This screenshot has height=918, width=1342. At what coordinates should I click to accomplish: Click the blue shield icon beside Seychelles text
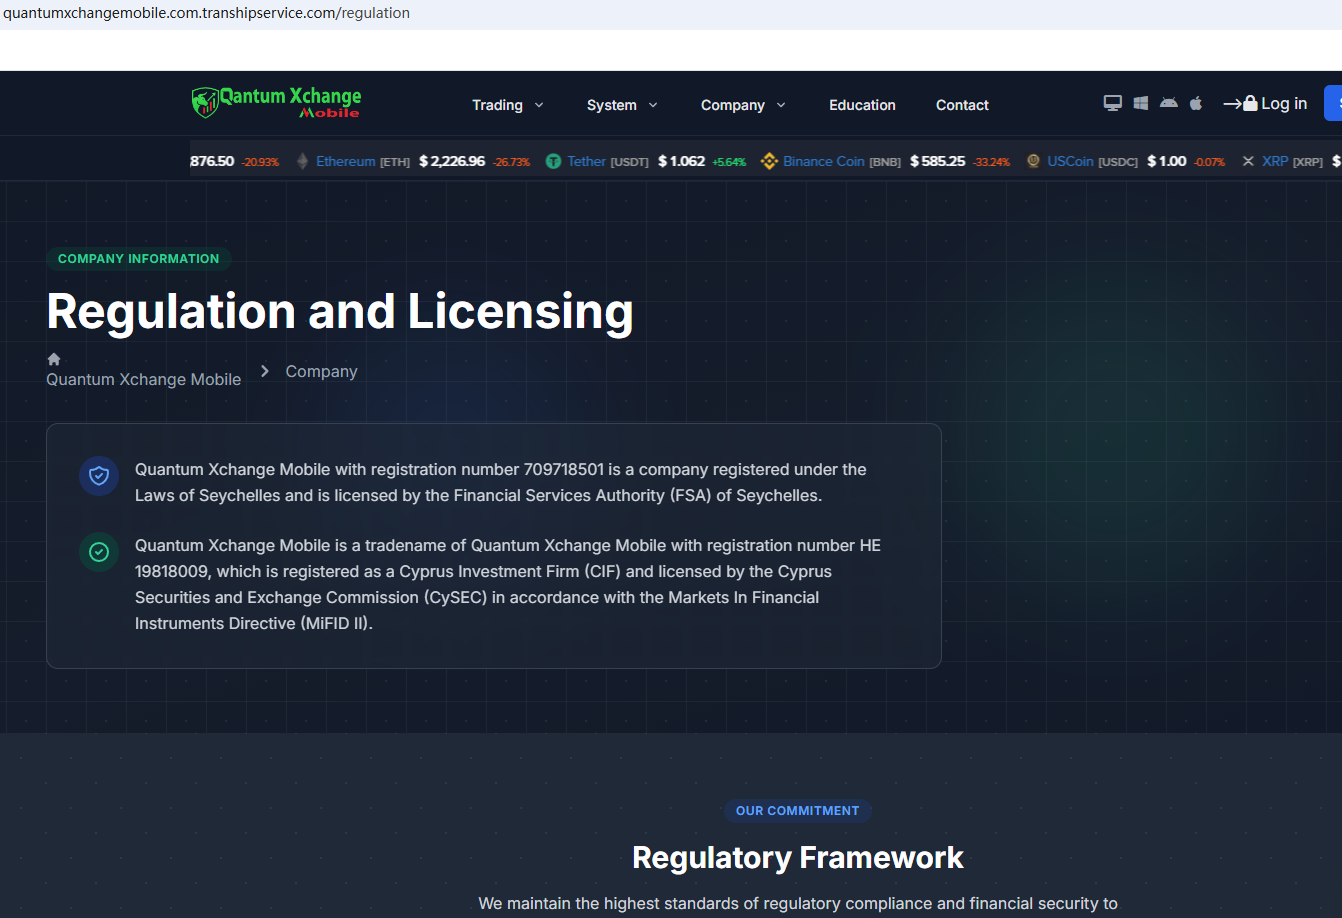(99, 476)
